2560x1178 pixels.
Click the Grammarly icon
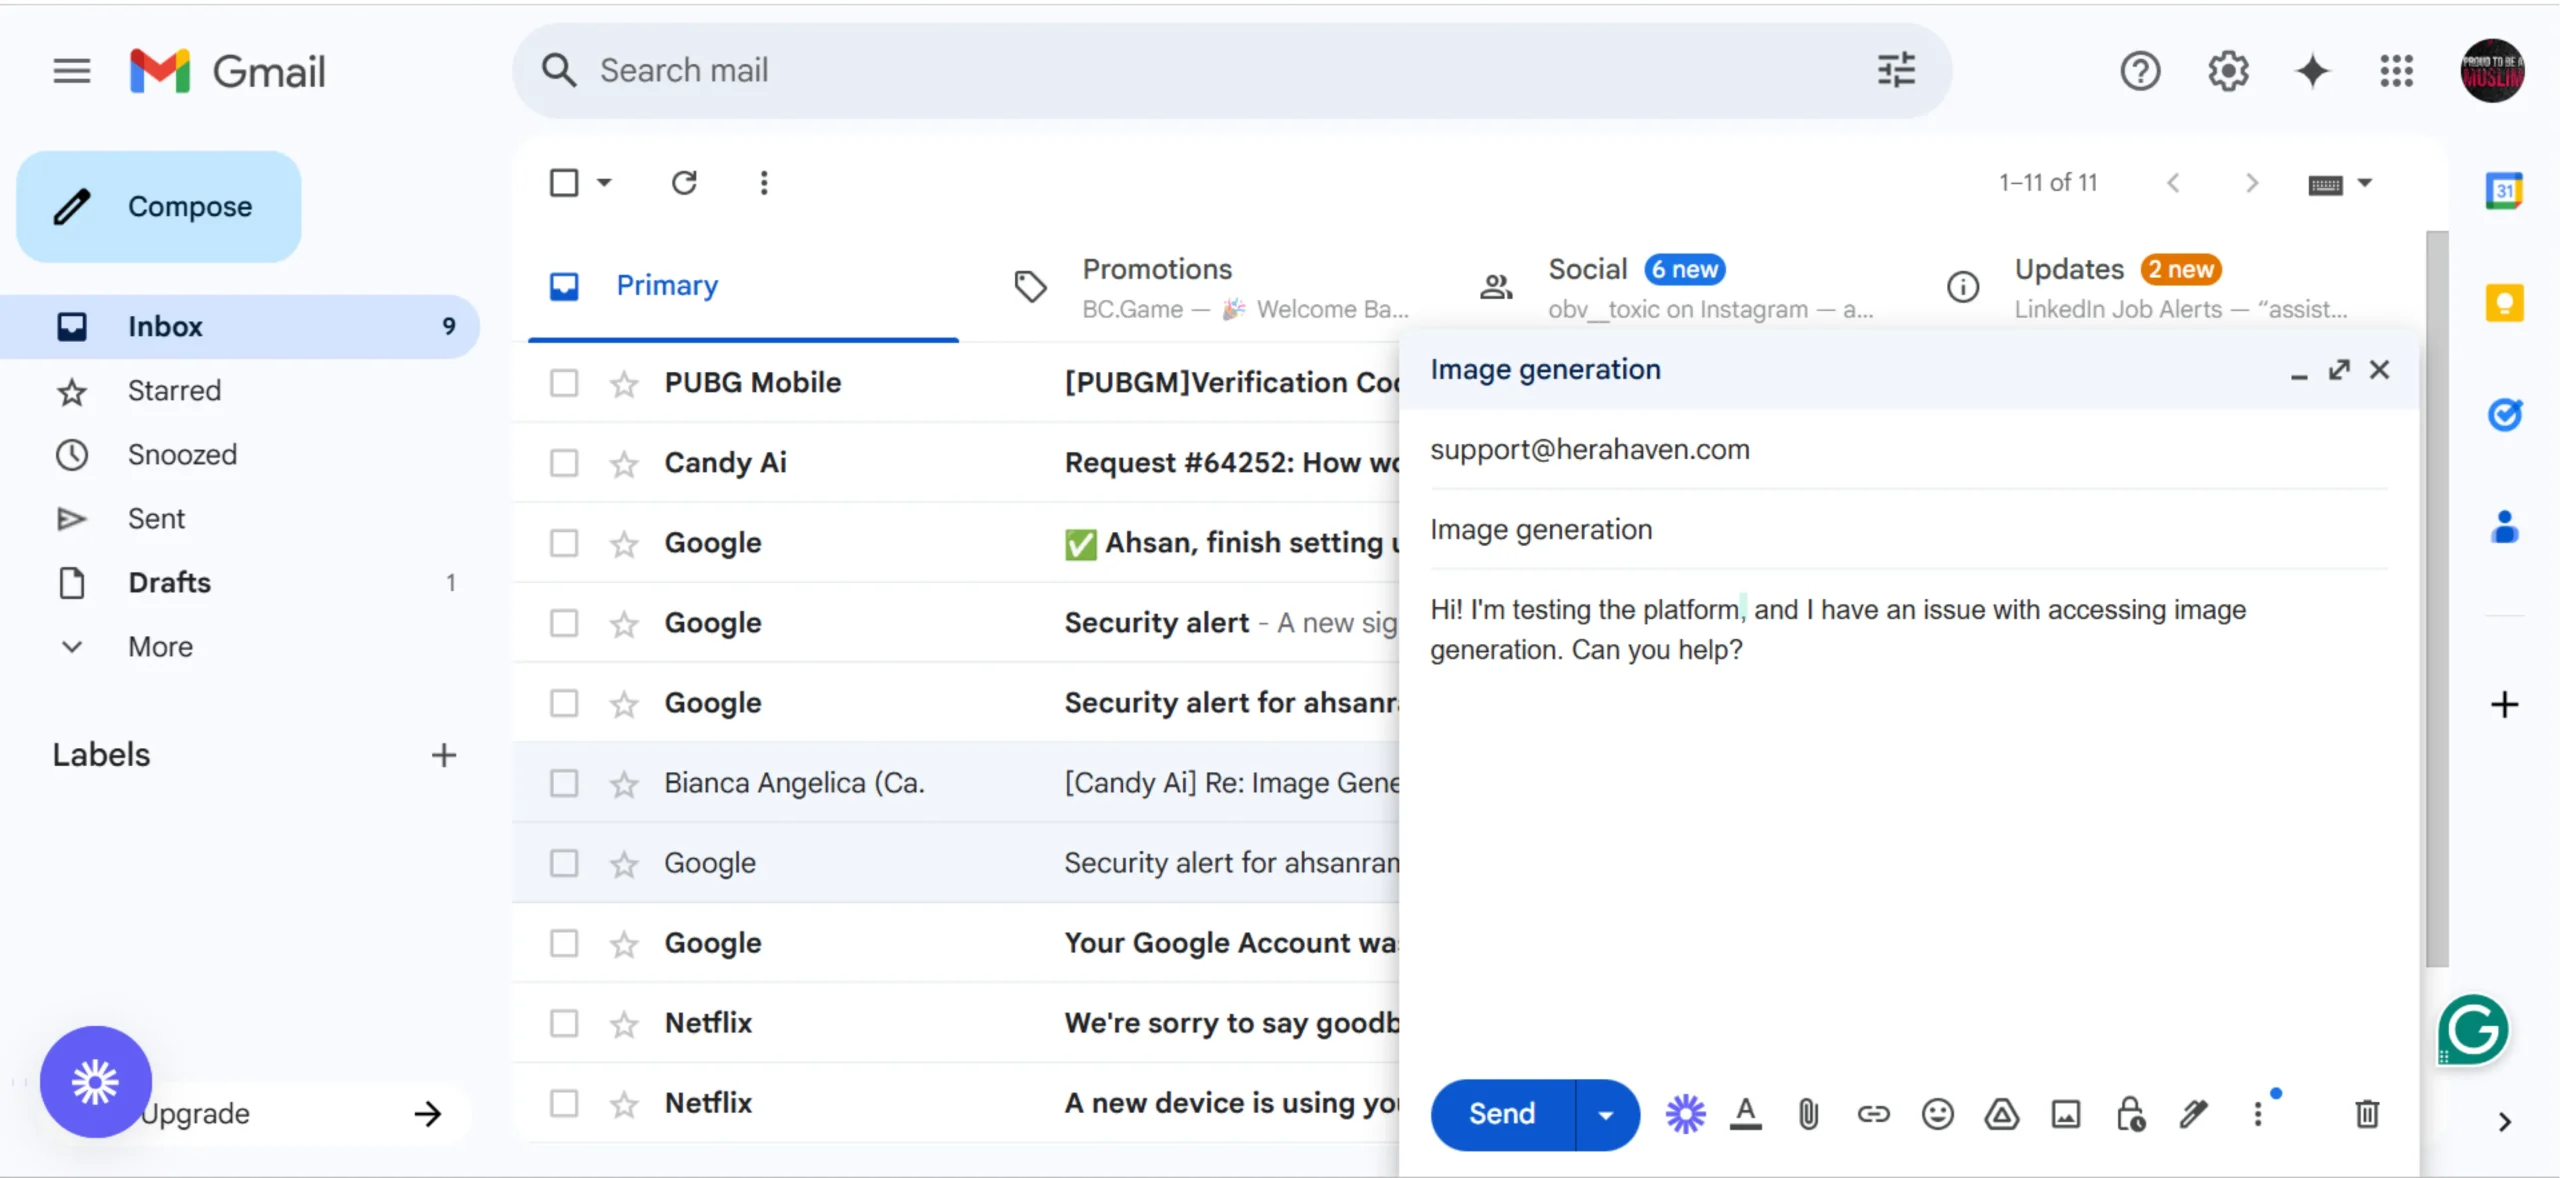pos(2473,1030)
